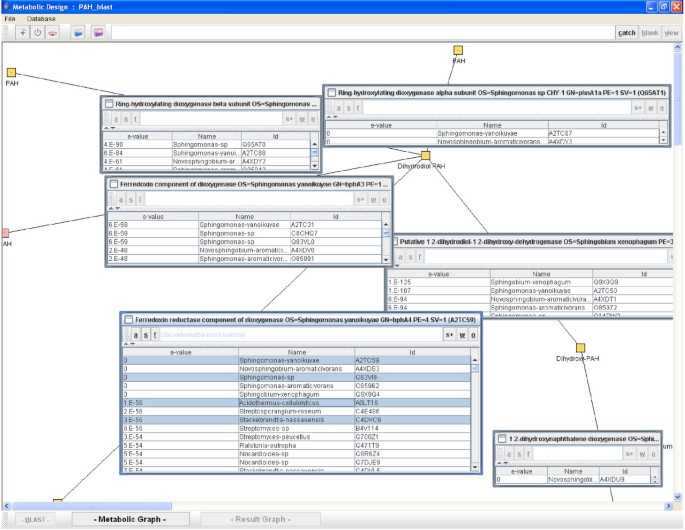Click collapse arrows in alpha subunit panel
Viewport: 685px width, 530px height.
[332, 117]
